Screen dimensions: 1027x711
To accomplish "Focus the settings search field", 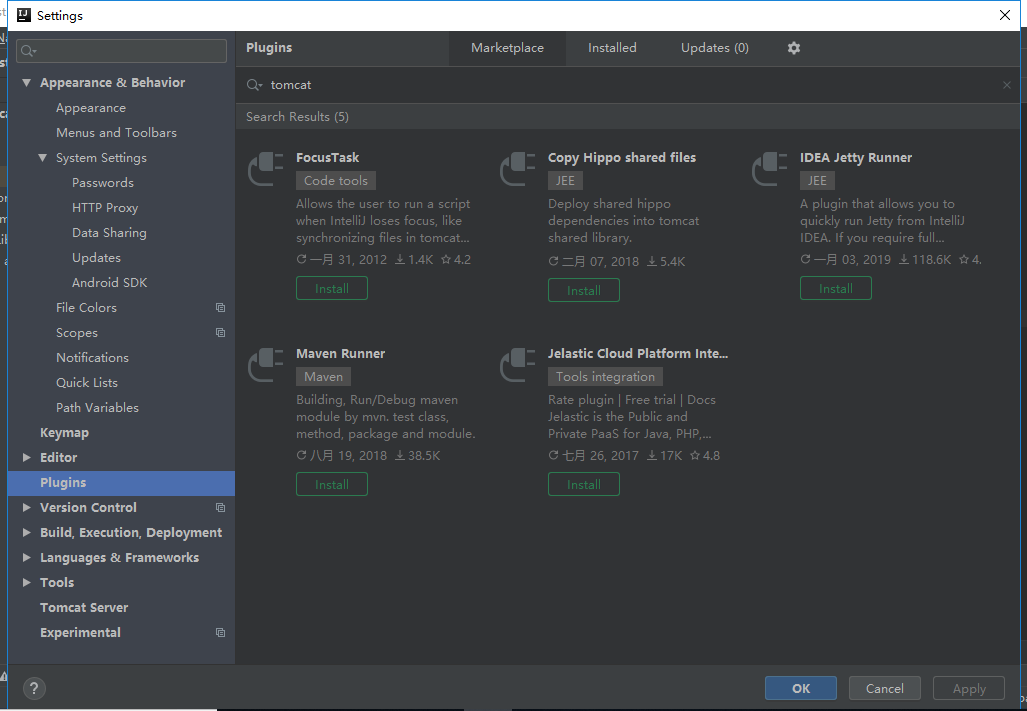I will point(122,51).
